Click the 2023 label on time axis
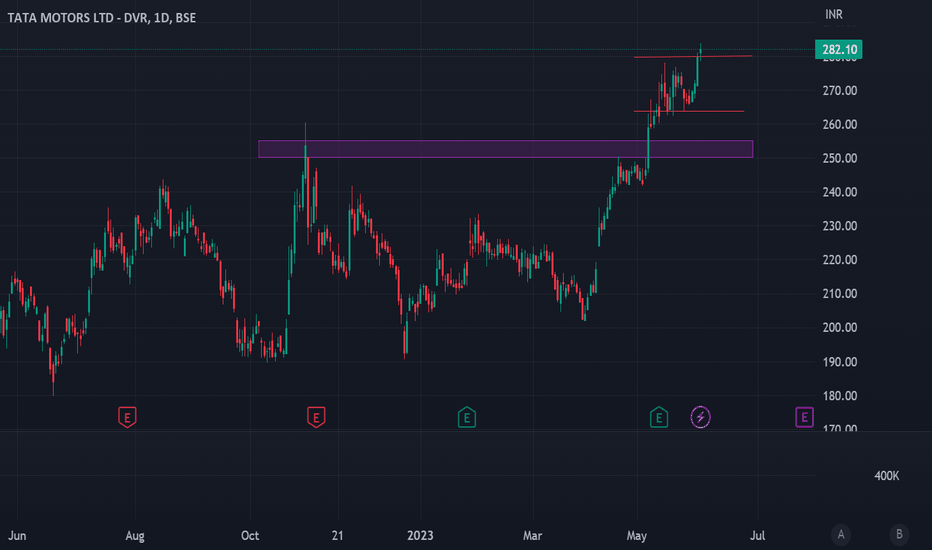The height and width of the screenshot is (550, 932). coord(420,535)
